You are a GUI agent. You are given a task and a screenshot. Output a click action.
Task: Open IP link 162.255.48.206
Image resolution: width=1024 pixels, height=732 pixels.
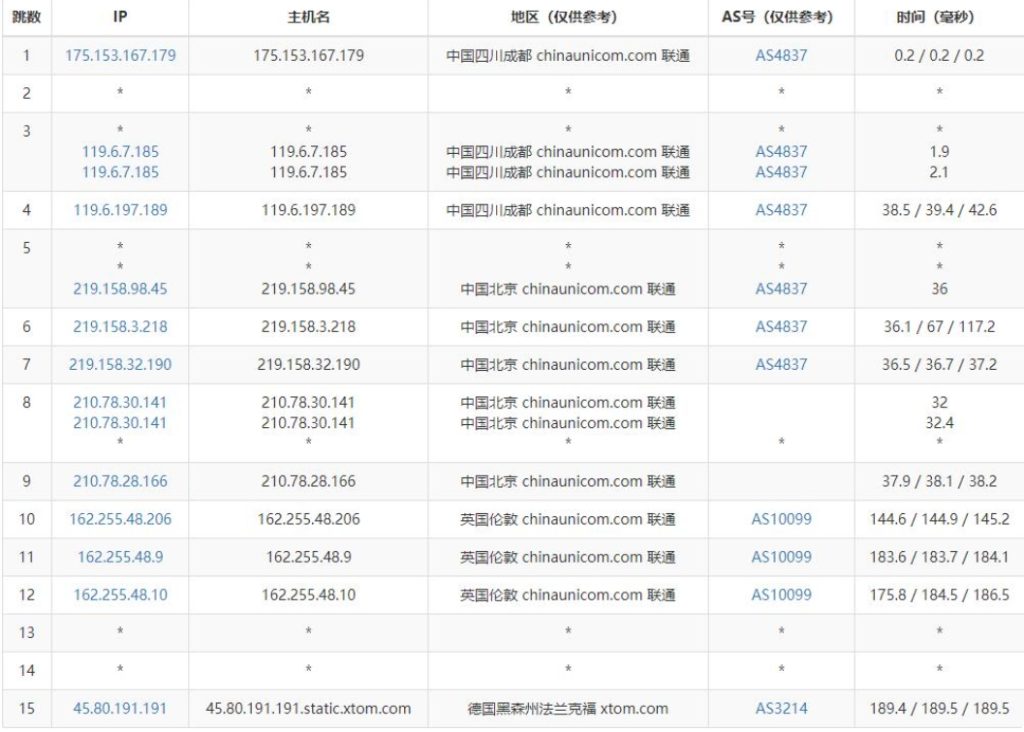[119, 519]
